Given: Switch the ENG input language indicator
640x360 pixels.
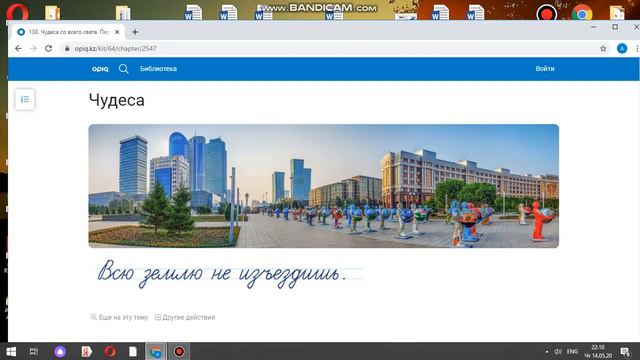Looking at the screenshot, I should pos(572,351).
